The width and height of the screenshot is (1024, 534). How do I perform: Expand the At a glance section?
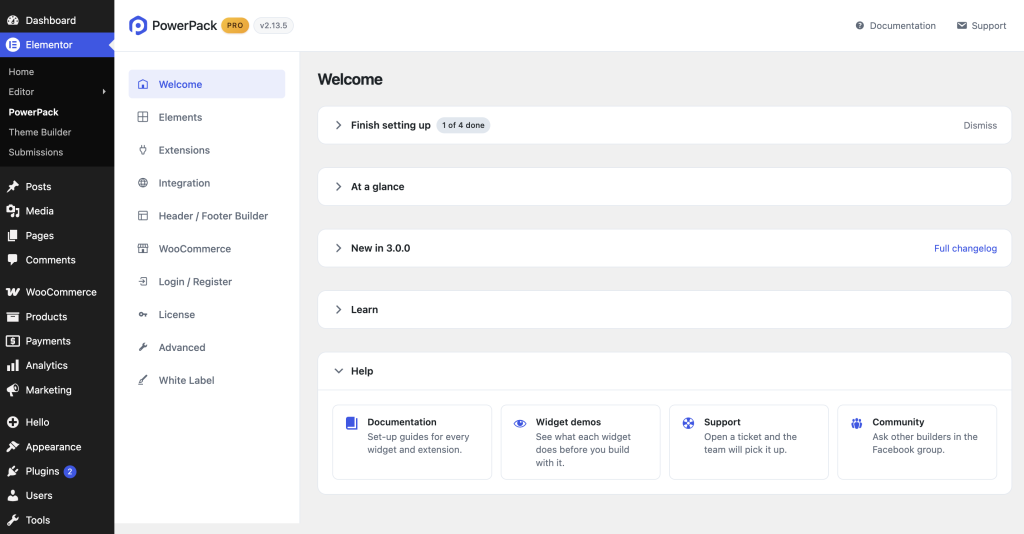point(338,187)
